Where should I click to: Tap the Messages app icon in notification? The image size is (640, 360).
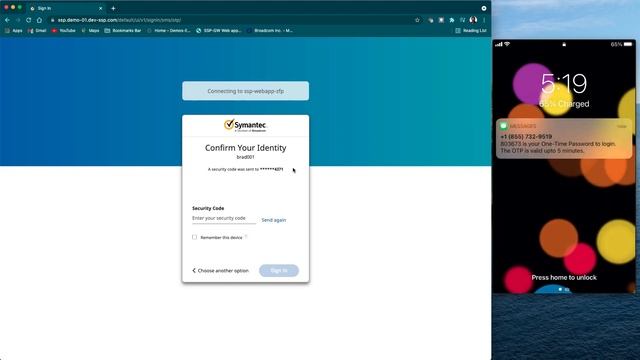click(x=503, y=126)
